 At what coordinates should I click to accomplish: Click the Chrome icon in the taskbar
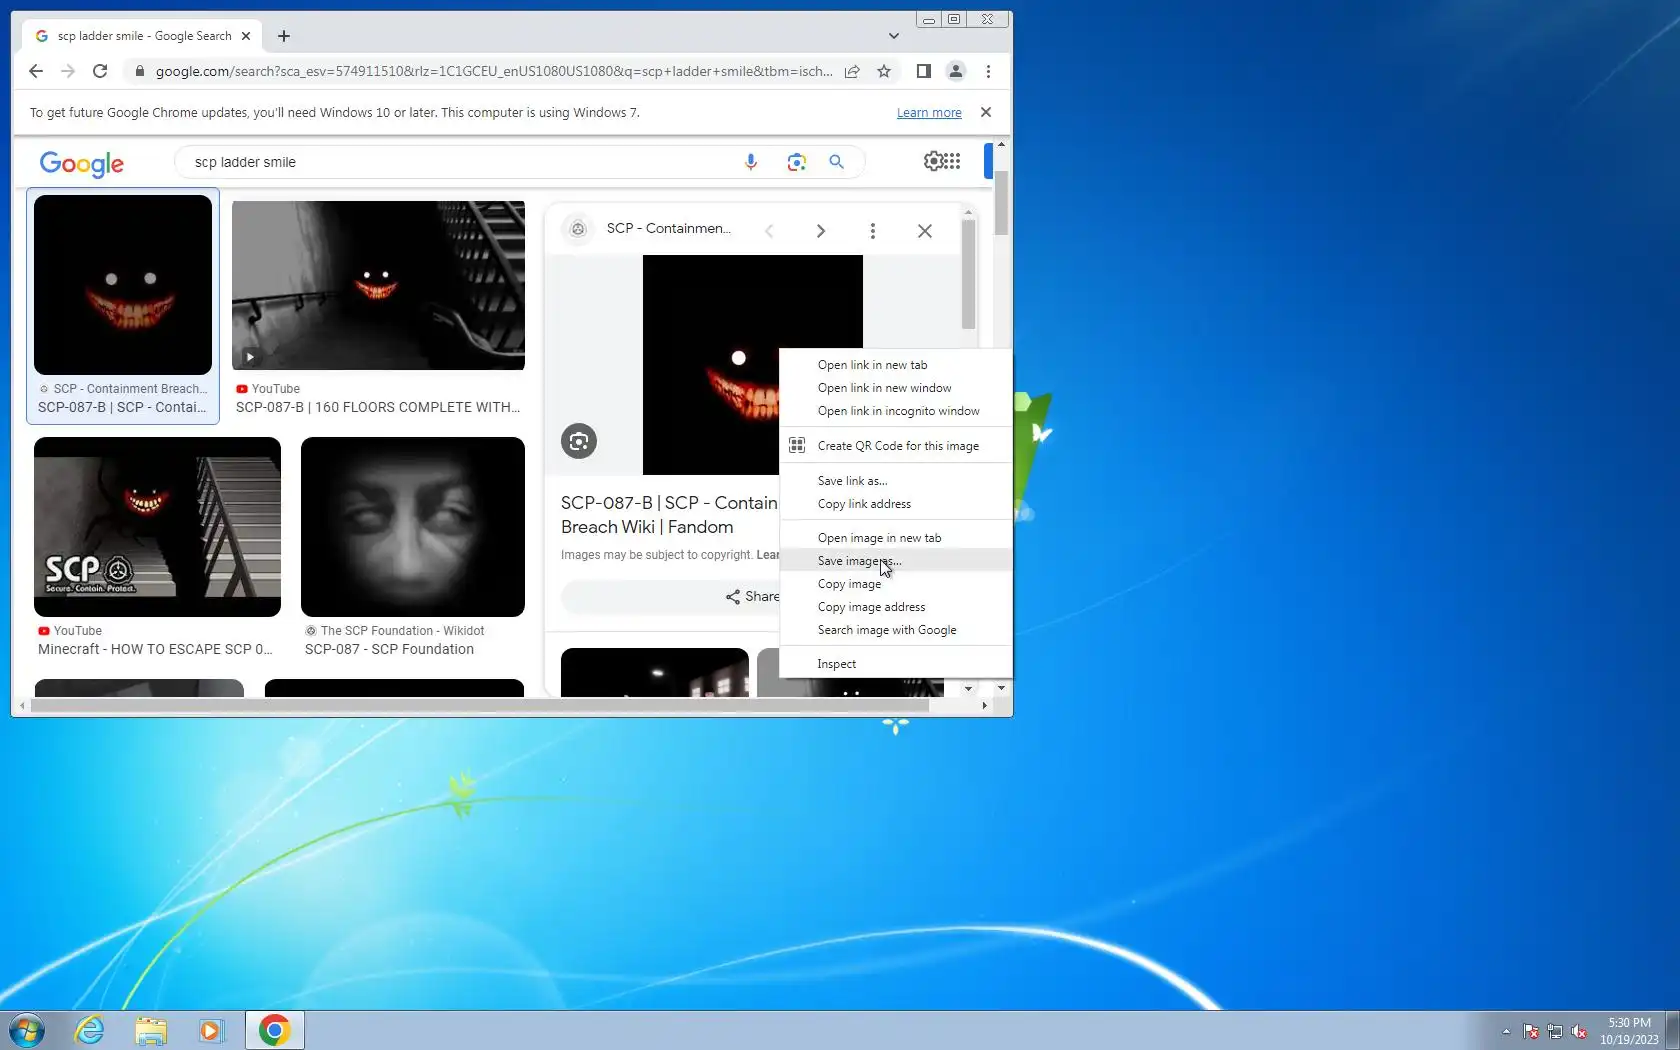(275, 1030)
